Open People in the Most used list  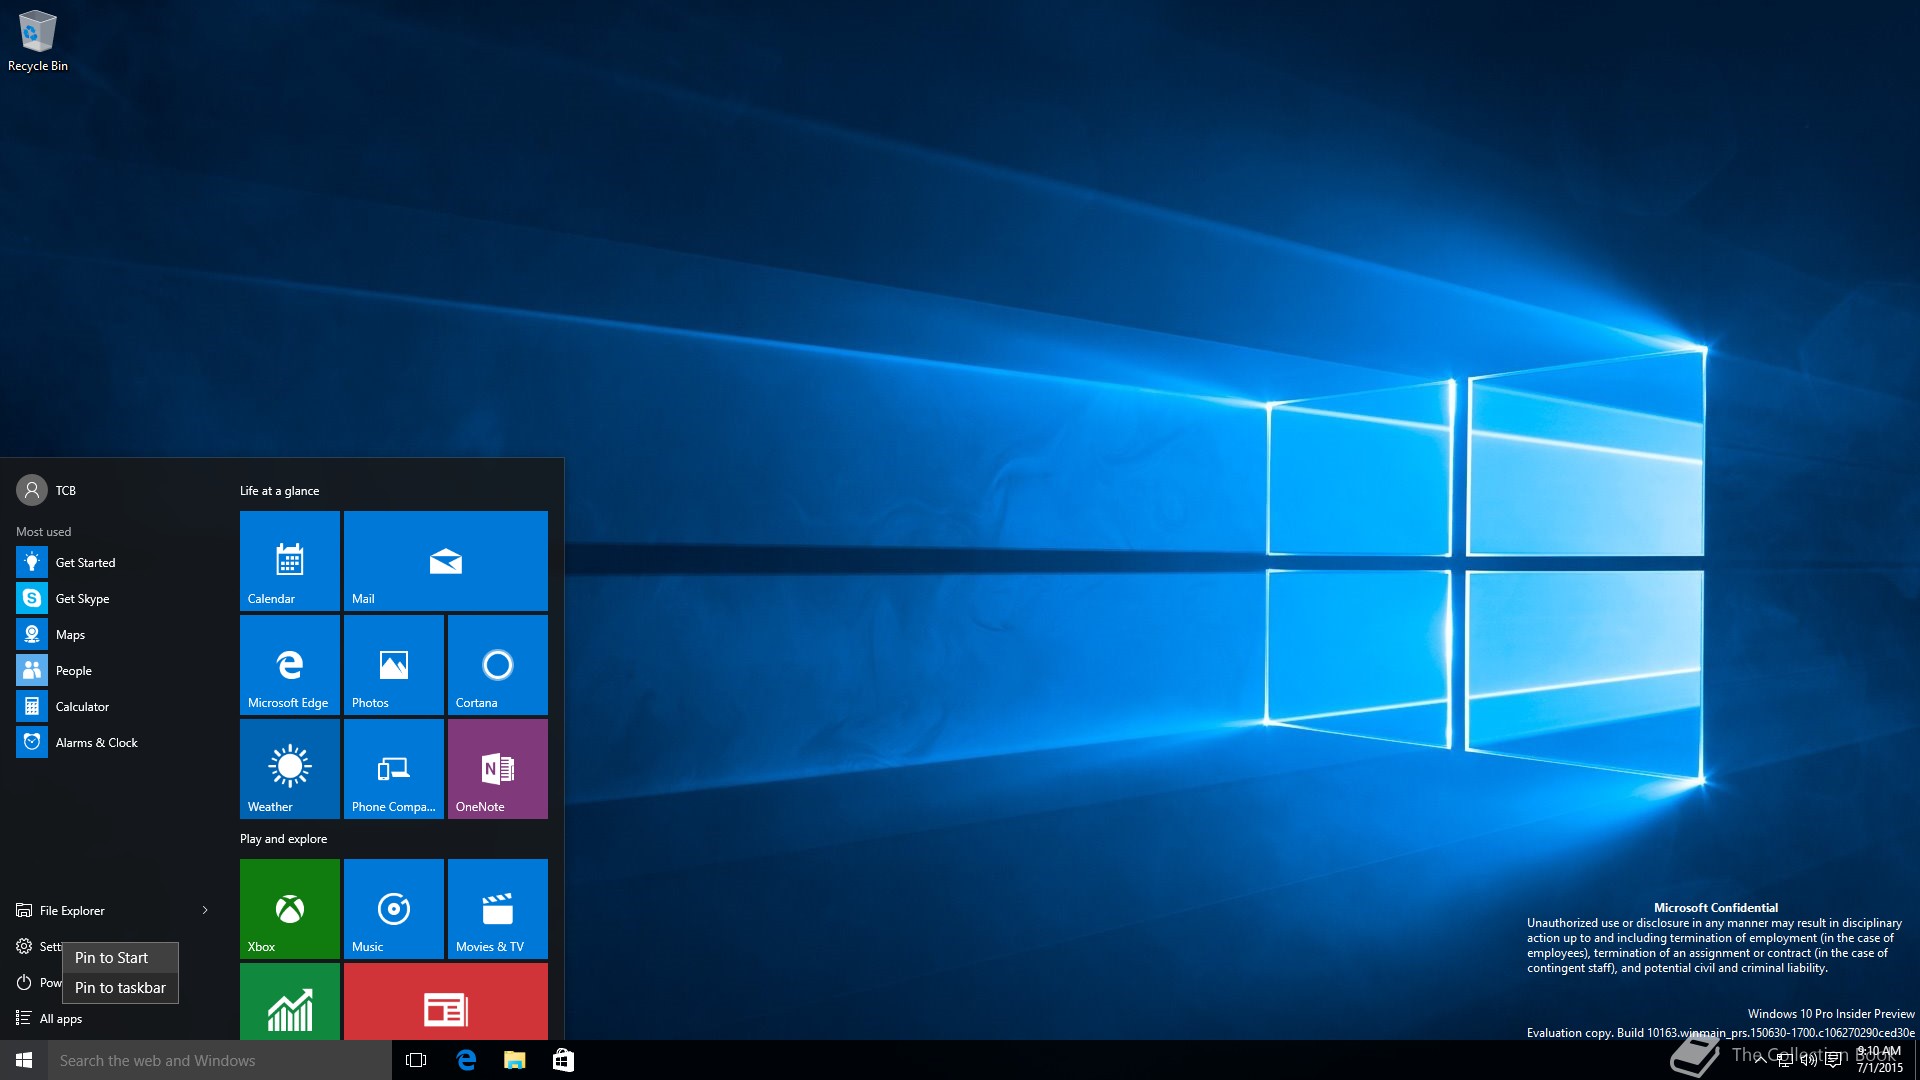[116, 670]
